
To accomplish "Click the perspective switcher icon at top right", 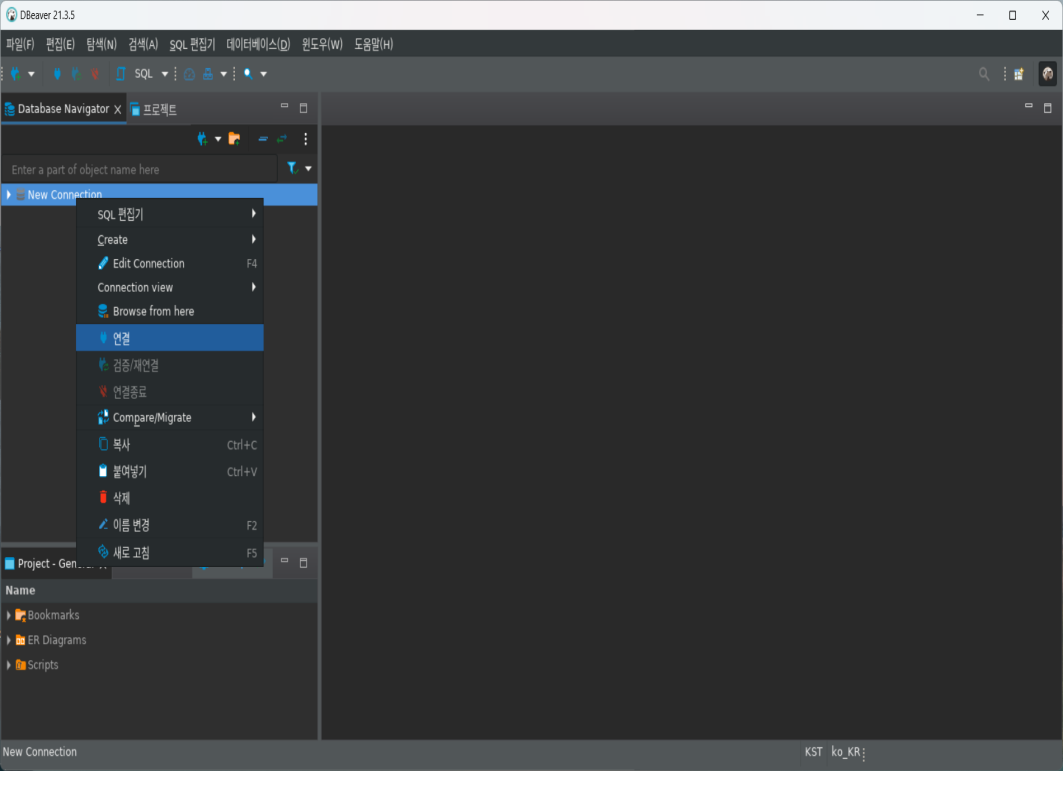I will (x=1019, y=74).
